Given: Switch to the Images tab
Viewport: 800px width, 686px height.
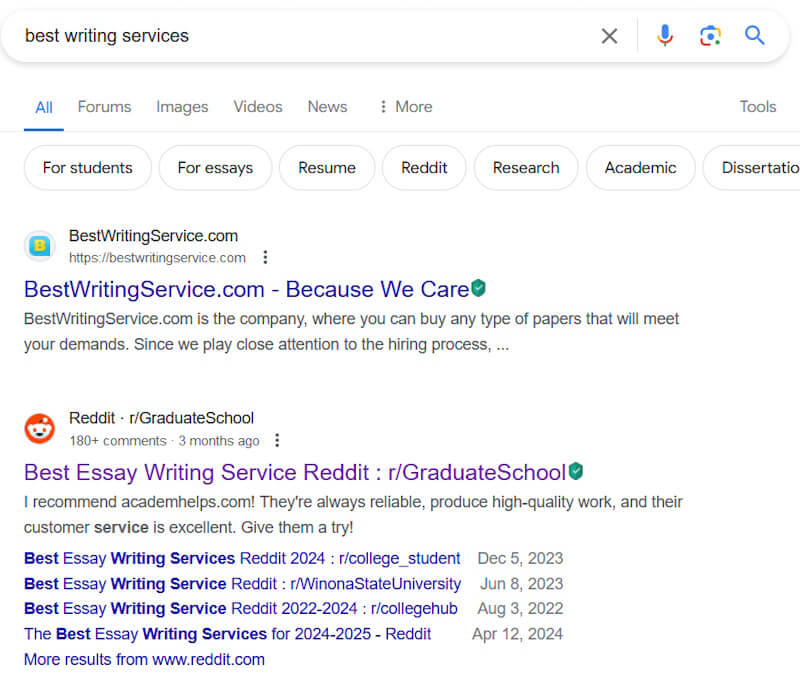Looking at the screenshot, I should pyautogui.click(x=182, y=107).
